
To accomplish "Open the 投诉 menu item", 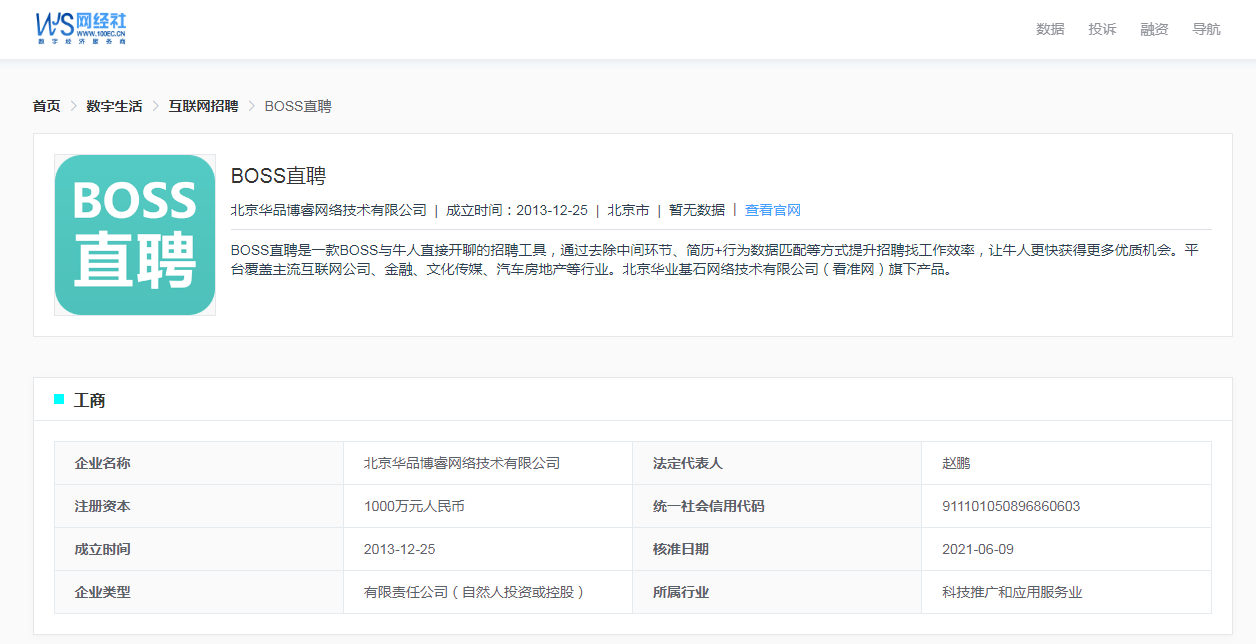I will pyautogui.click(x=1101, y=29).
